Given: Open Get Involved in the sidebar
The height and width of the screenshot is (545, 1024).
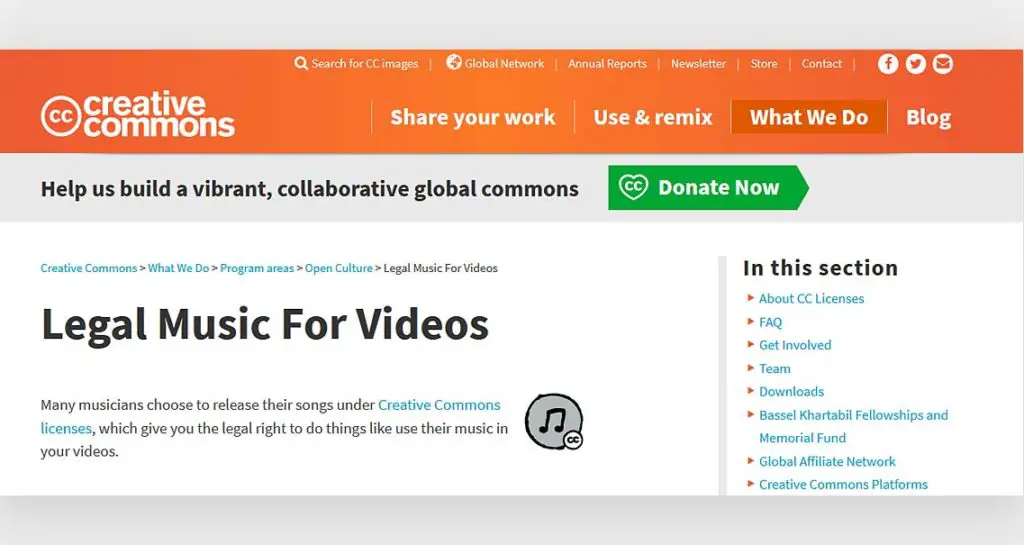Looking at the screenshot, I should tap(795, 345).
